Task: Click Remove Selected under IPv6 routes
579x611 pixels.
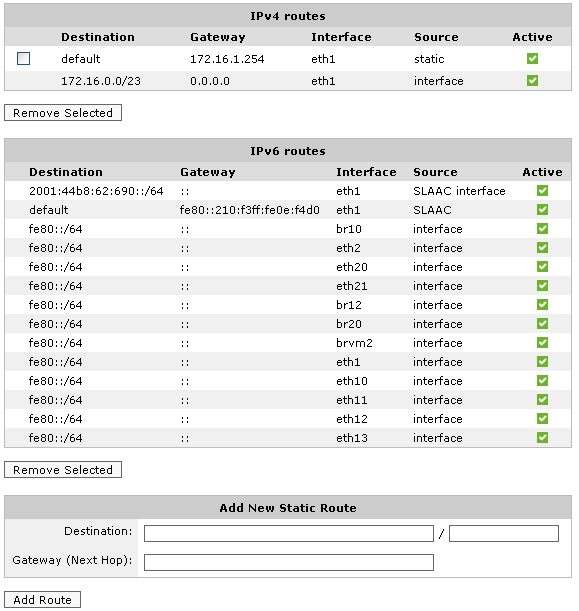Action: click(63, 470)
